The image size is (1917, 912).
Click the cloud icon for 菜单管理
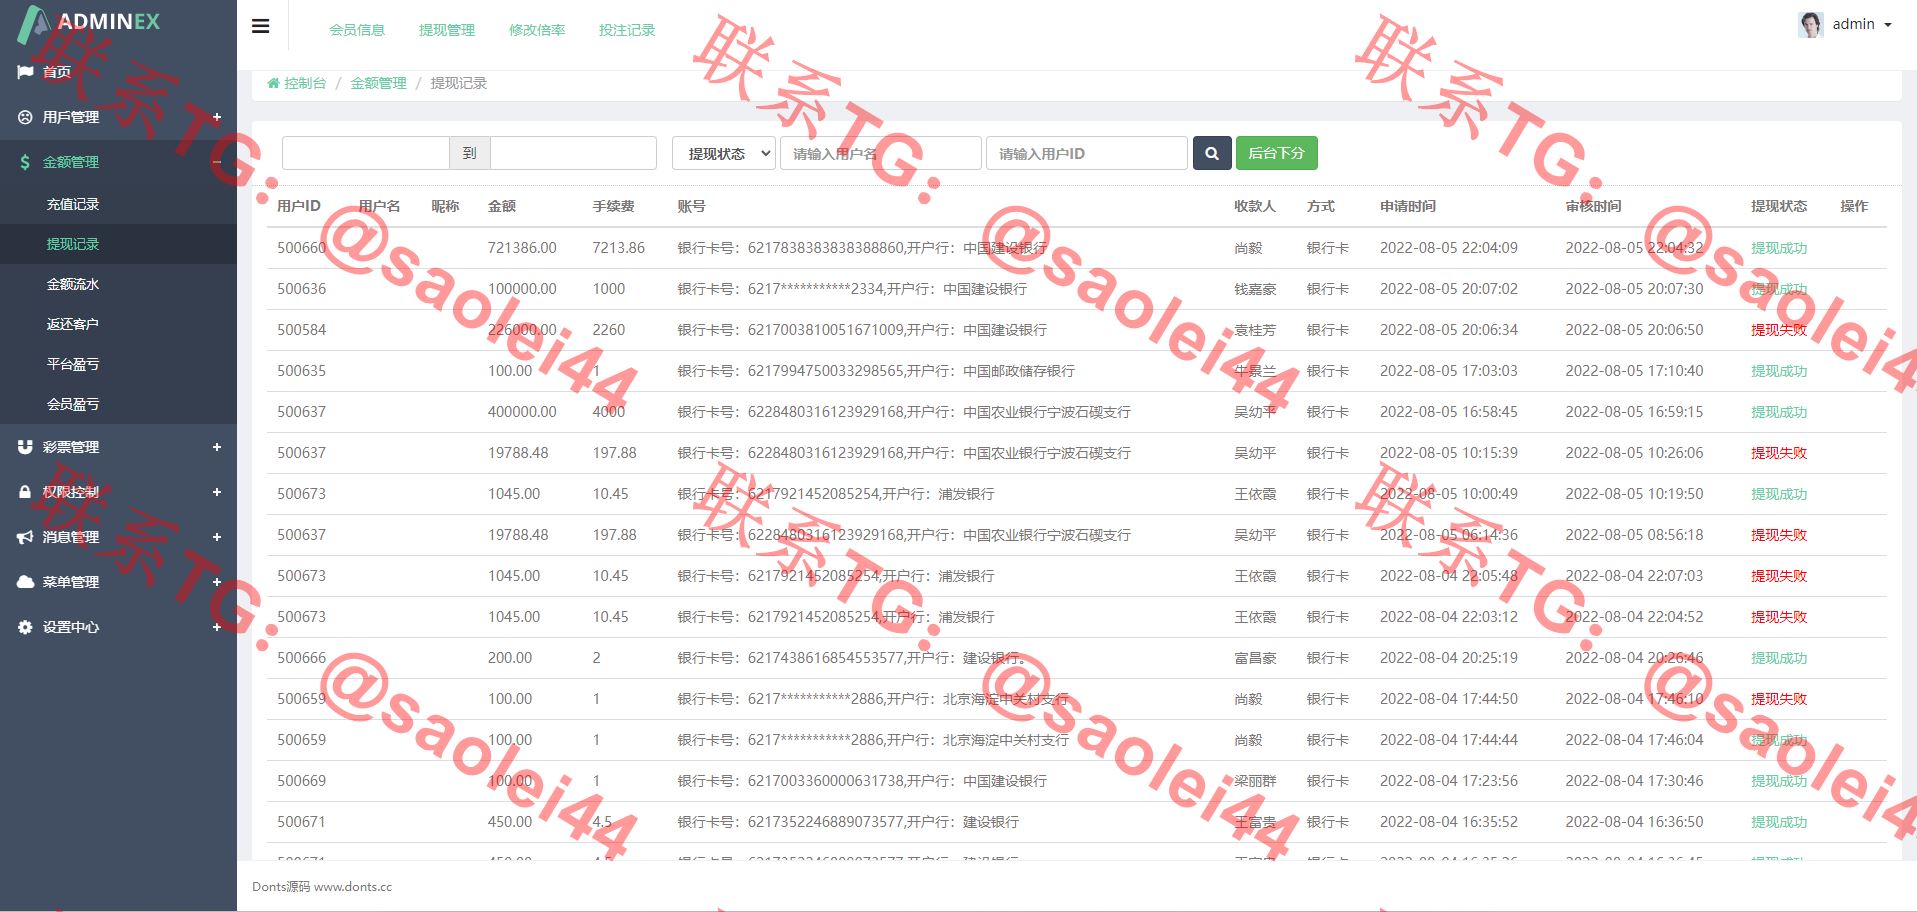25,582
